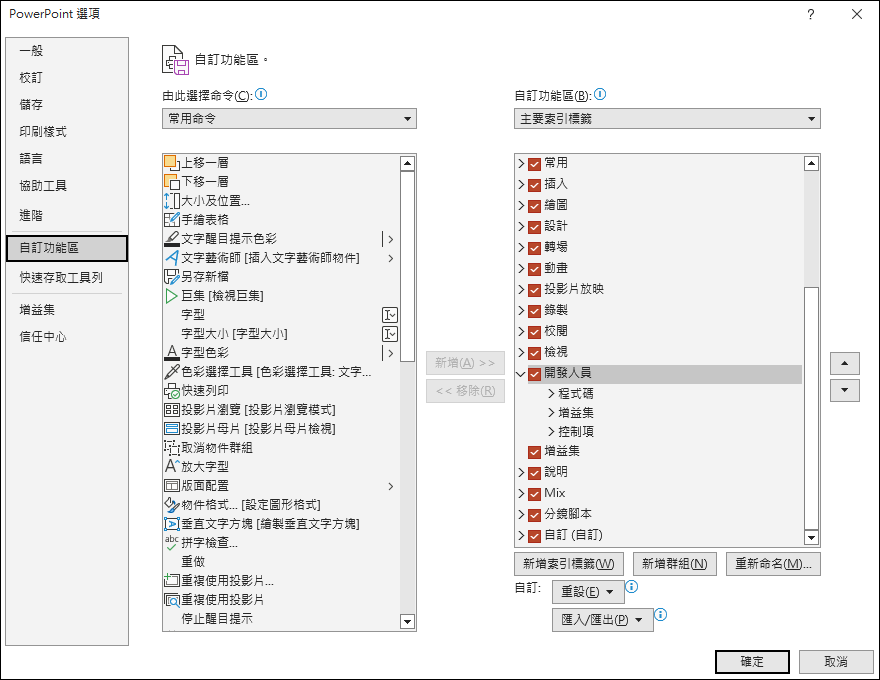The width and height of the screenshot is (880, 680).
Task: Open the 重設 dropdown button
Action: click(587, 592)
